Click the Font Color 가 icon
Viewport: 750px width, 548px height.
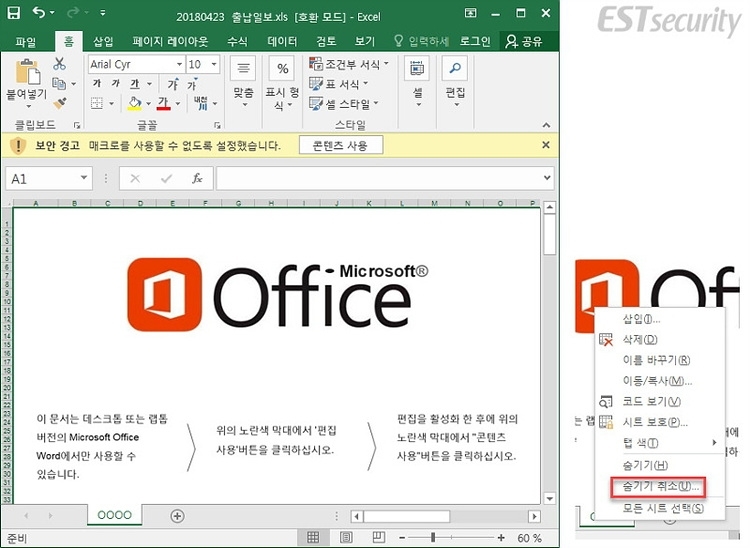(x=164, y=103)
